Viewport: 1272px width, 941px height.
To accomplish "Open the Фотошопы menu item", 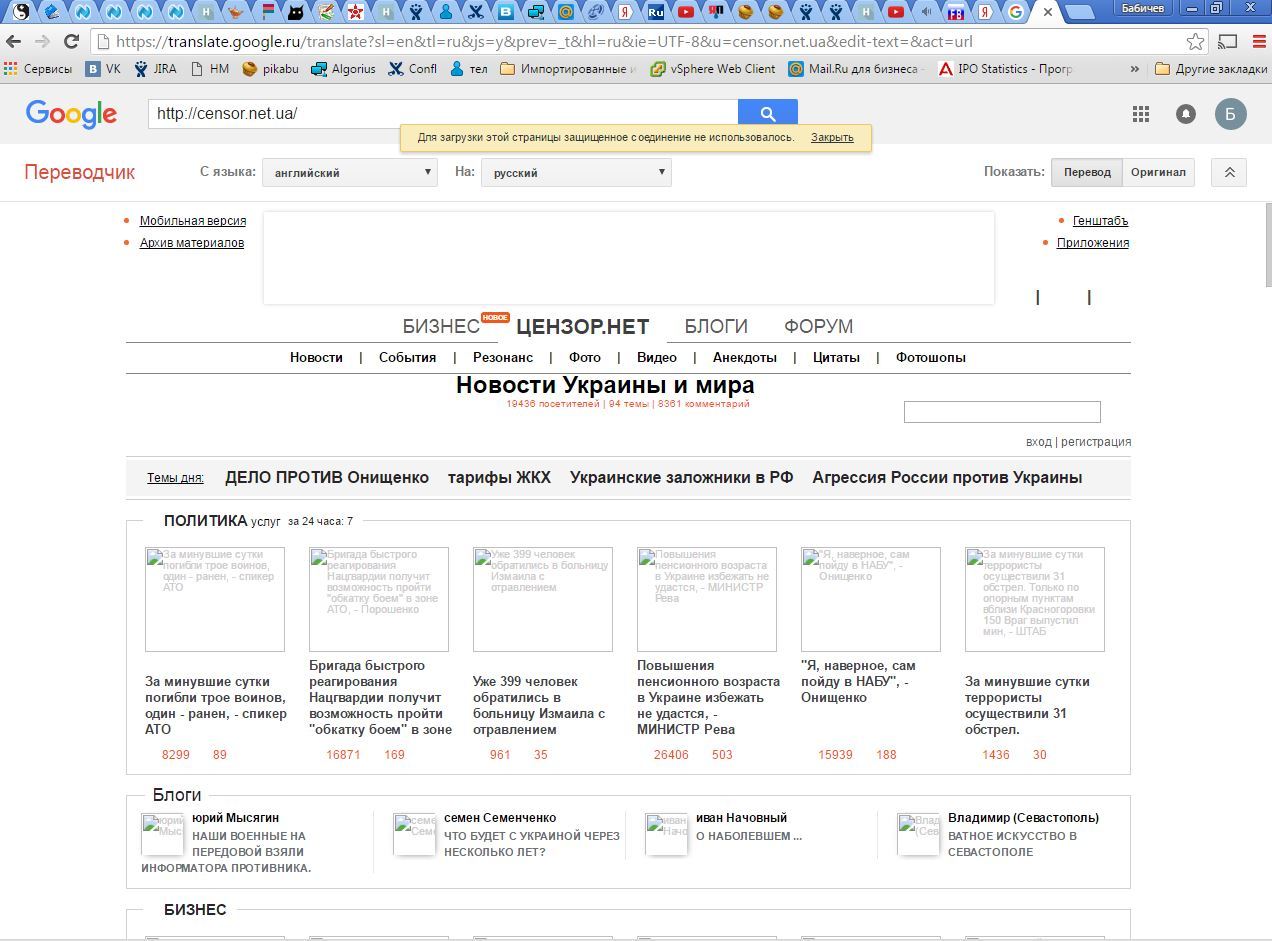I will click(931, 357).
